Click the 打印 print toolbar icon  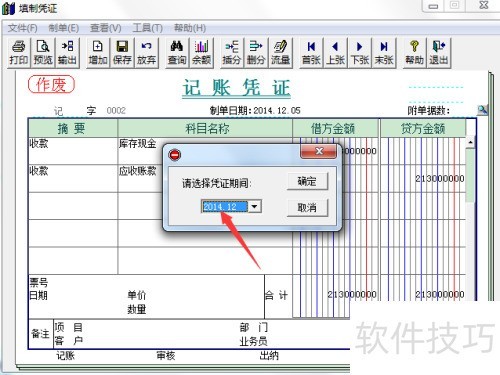[x=19, y=53]
